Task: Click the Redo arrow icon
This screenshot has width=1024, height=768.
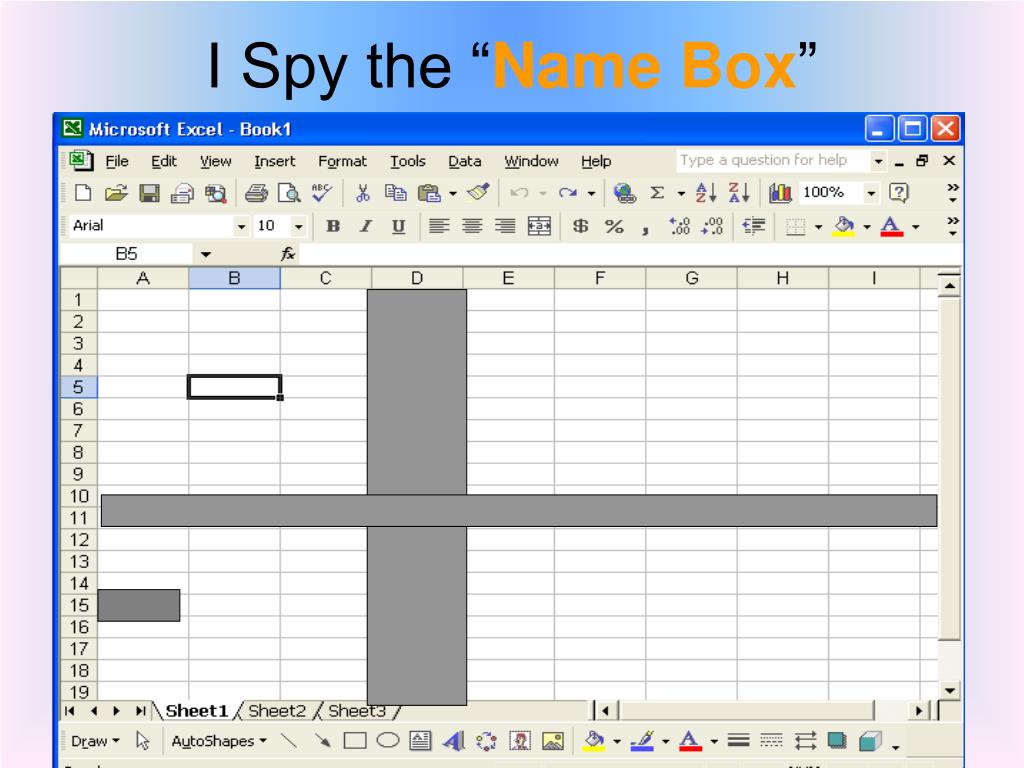Action: point(568,193)
